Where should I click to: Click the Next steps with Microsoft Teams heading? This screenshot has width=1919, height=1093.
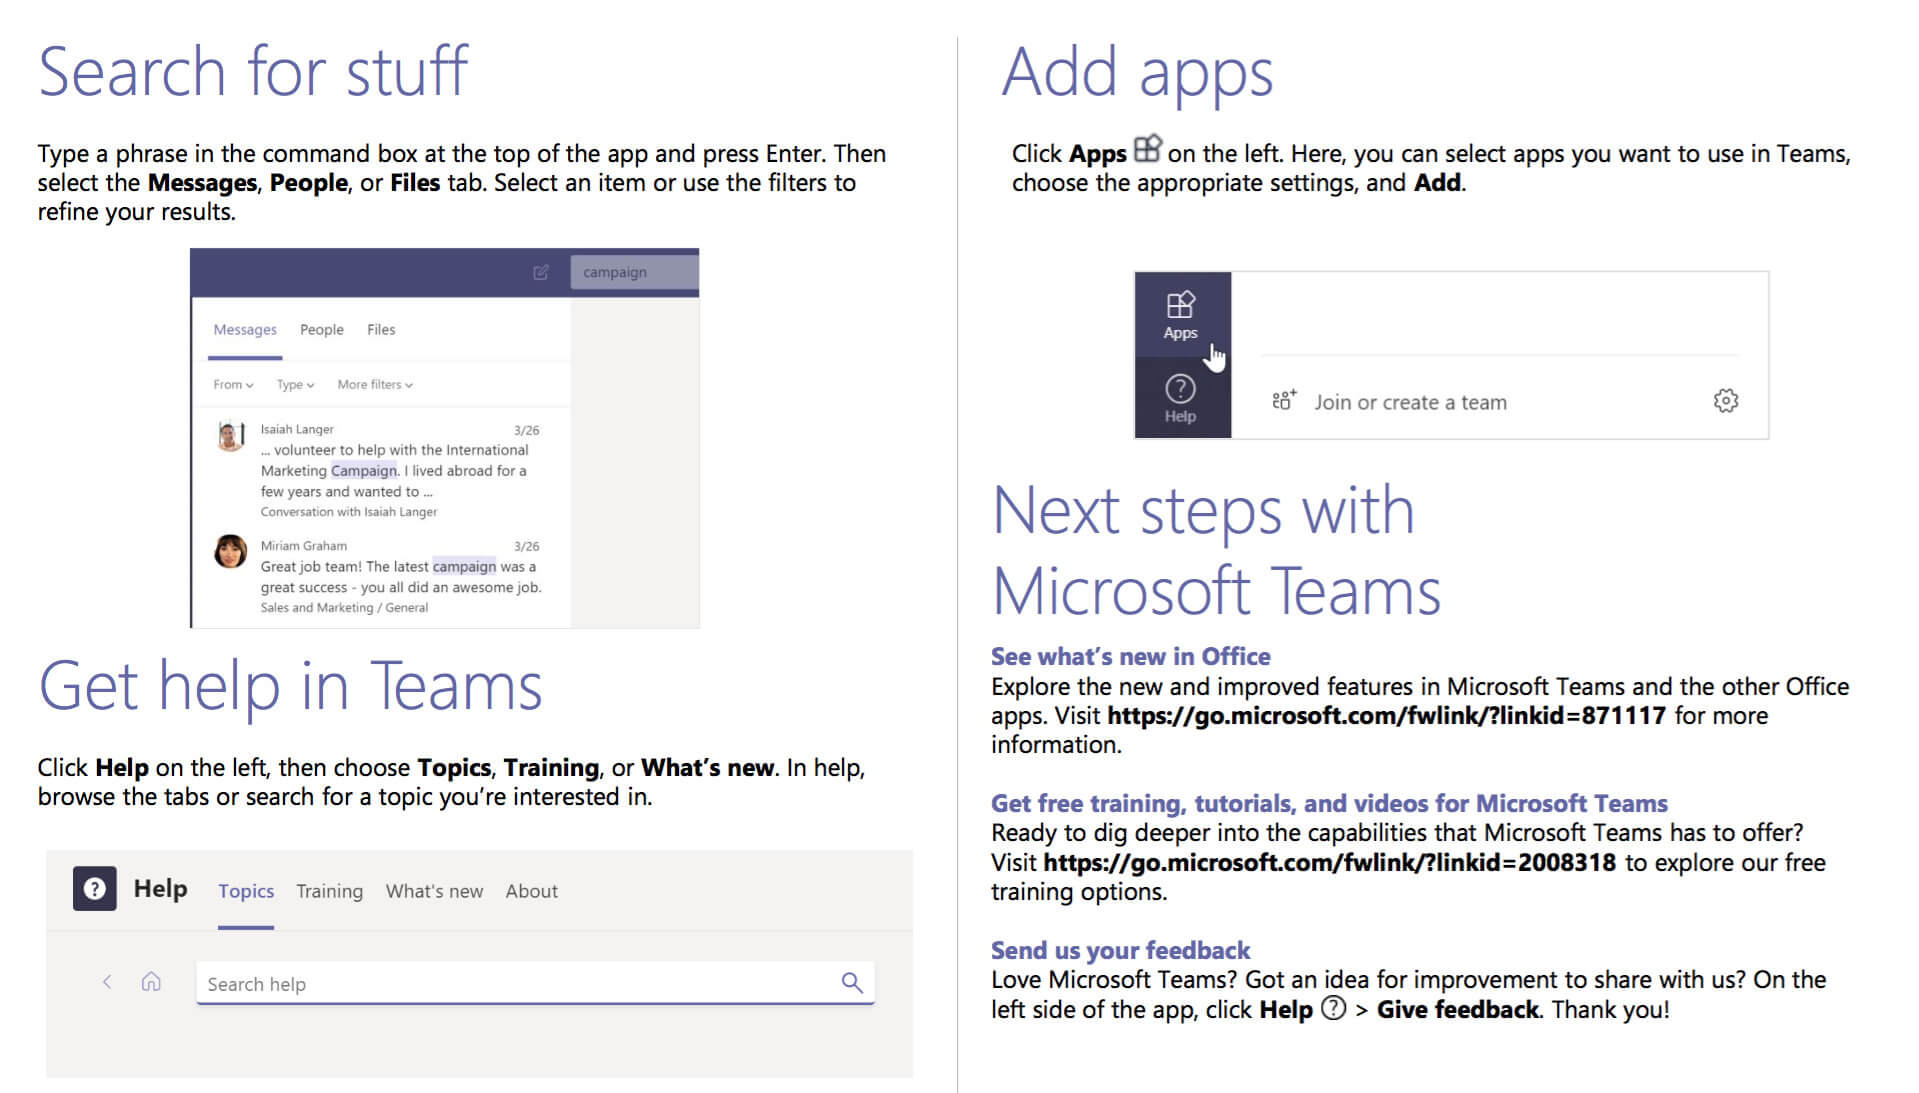[1216, 551]
